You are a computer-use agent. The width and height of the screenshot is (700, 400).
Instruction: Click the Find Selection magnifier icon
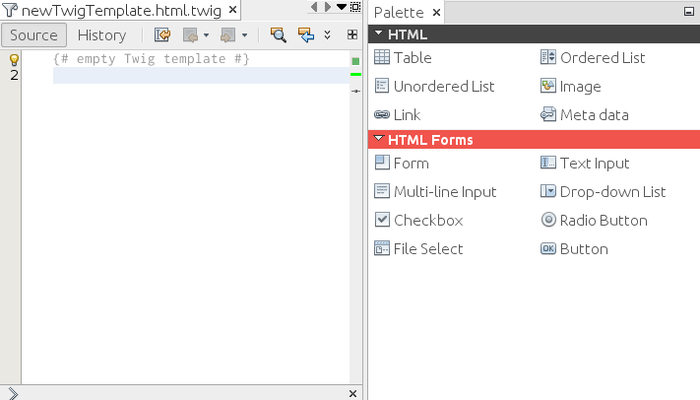[279, 35]
